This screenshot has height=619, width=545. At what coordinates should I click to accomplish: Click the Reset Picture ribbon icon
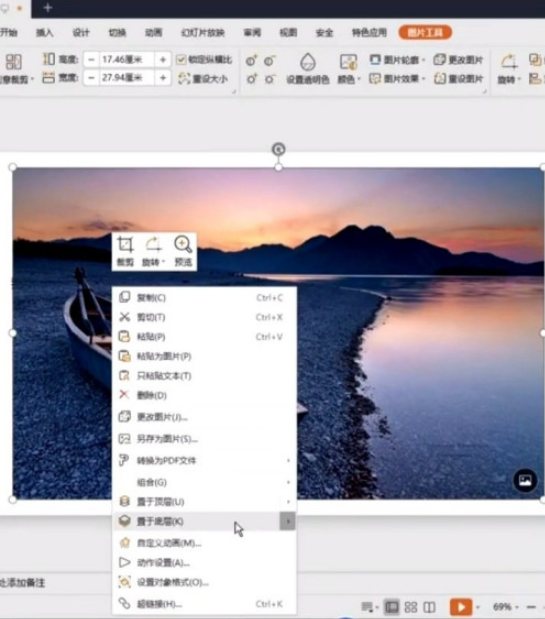tap(440, 78)
